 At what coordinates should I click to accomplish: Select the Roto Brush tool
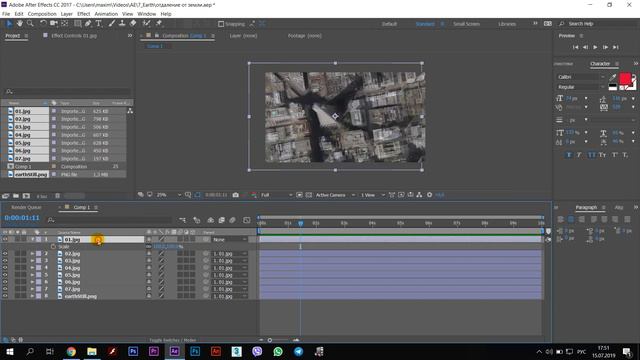click(x=146, y=24)
